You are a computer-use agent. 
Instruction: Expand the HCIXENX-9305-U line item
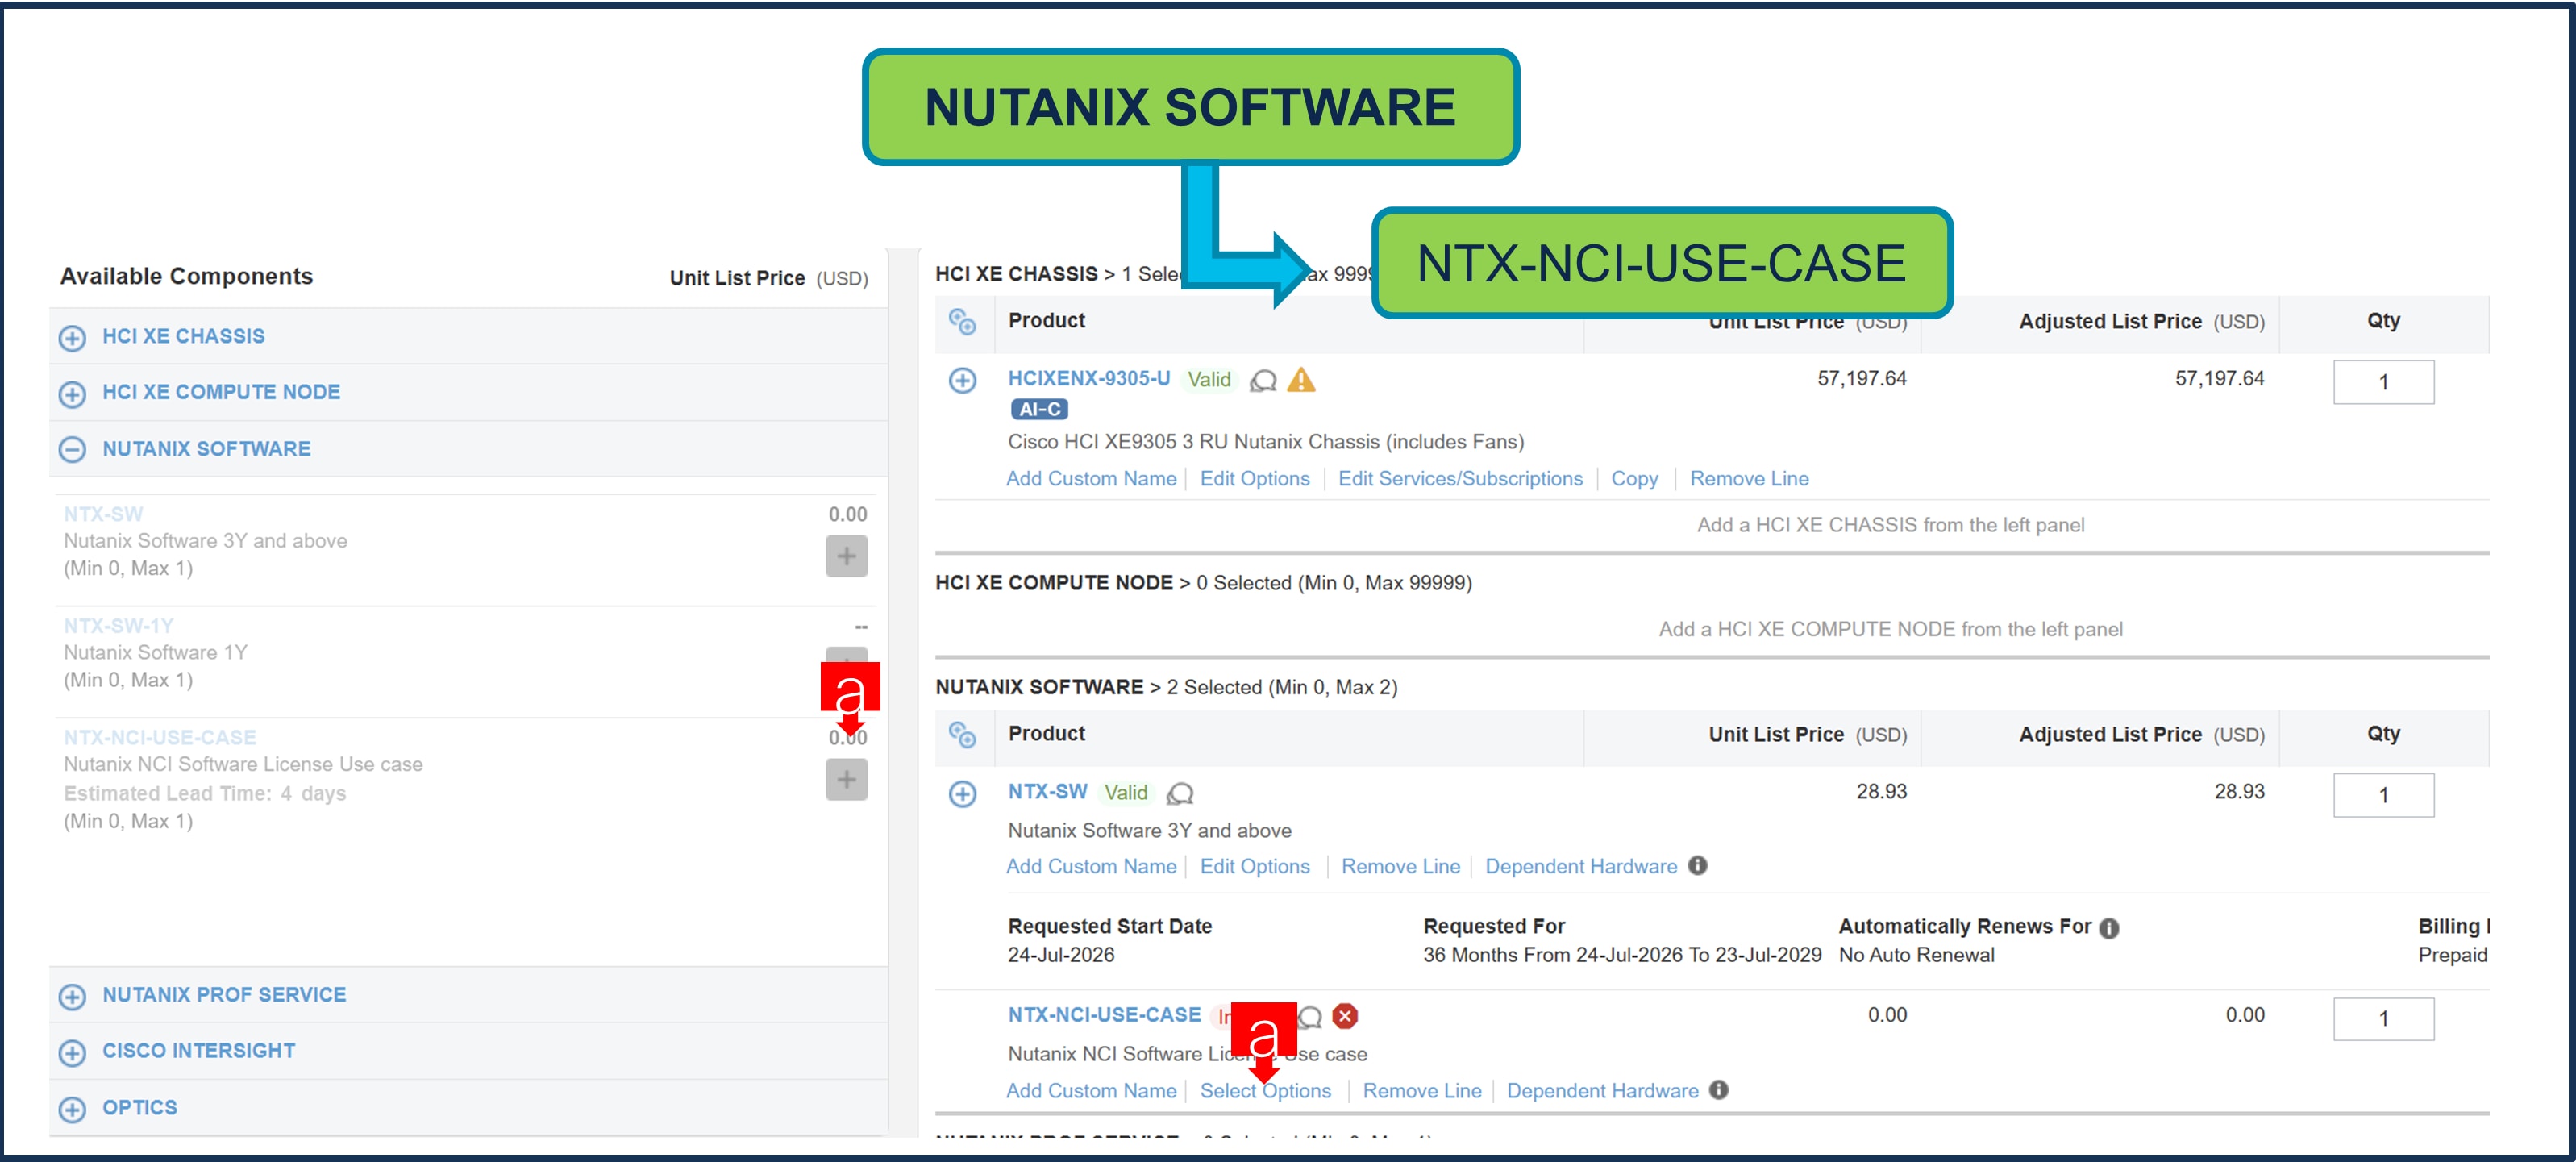click(x=962, y=380)
